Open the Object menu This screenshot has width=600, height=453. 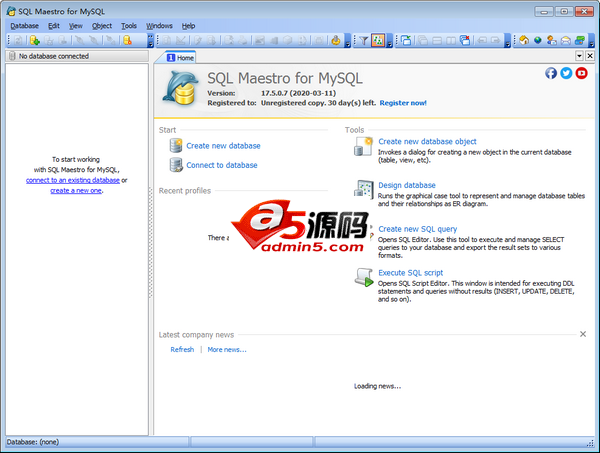click(102, 26)
